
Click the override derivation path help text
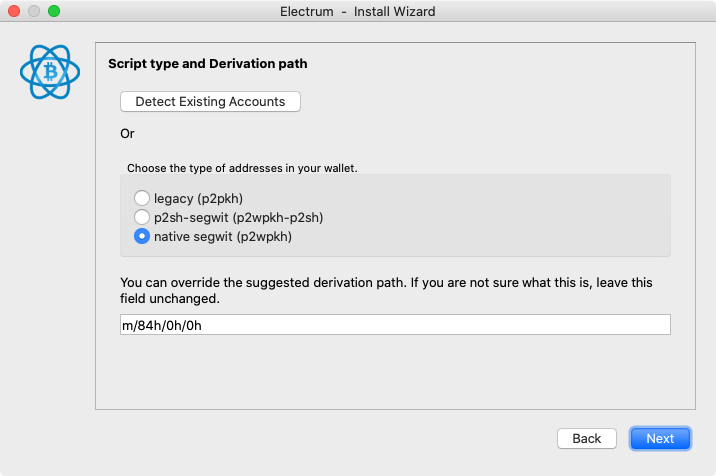tap(386, 291)
